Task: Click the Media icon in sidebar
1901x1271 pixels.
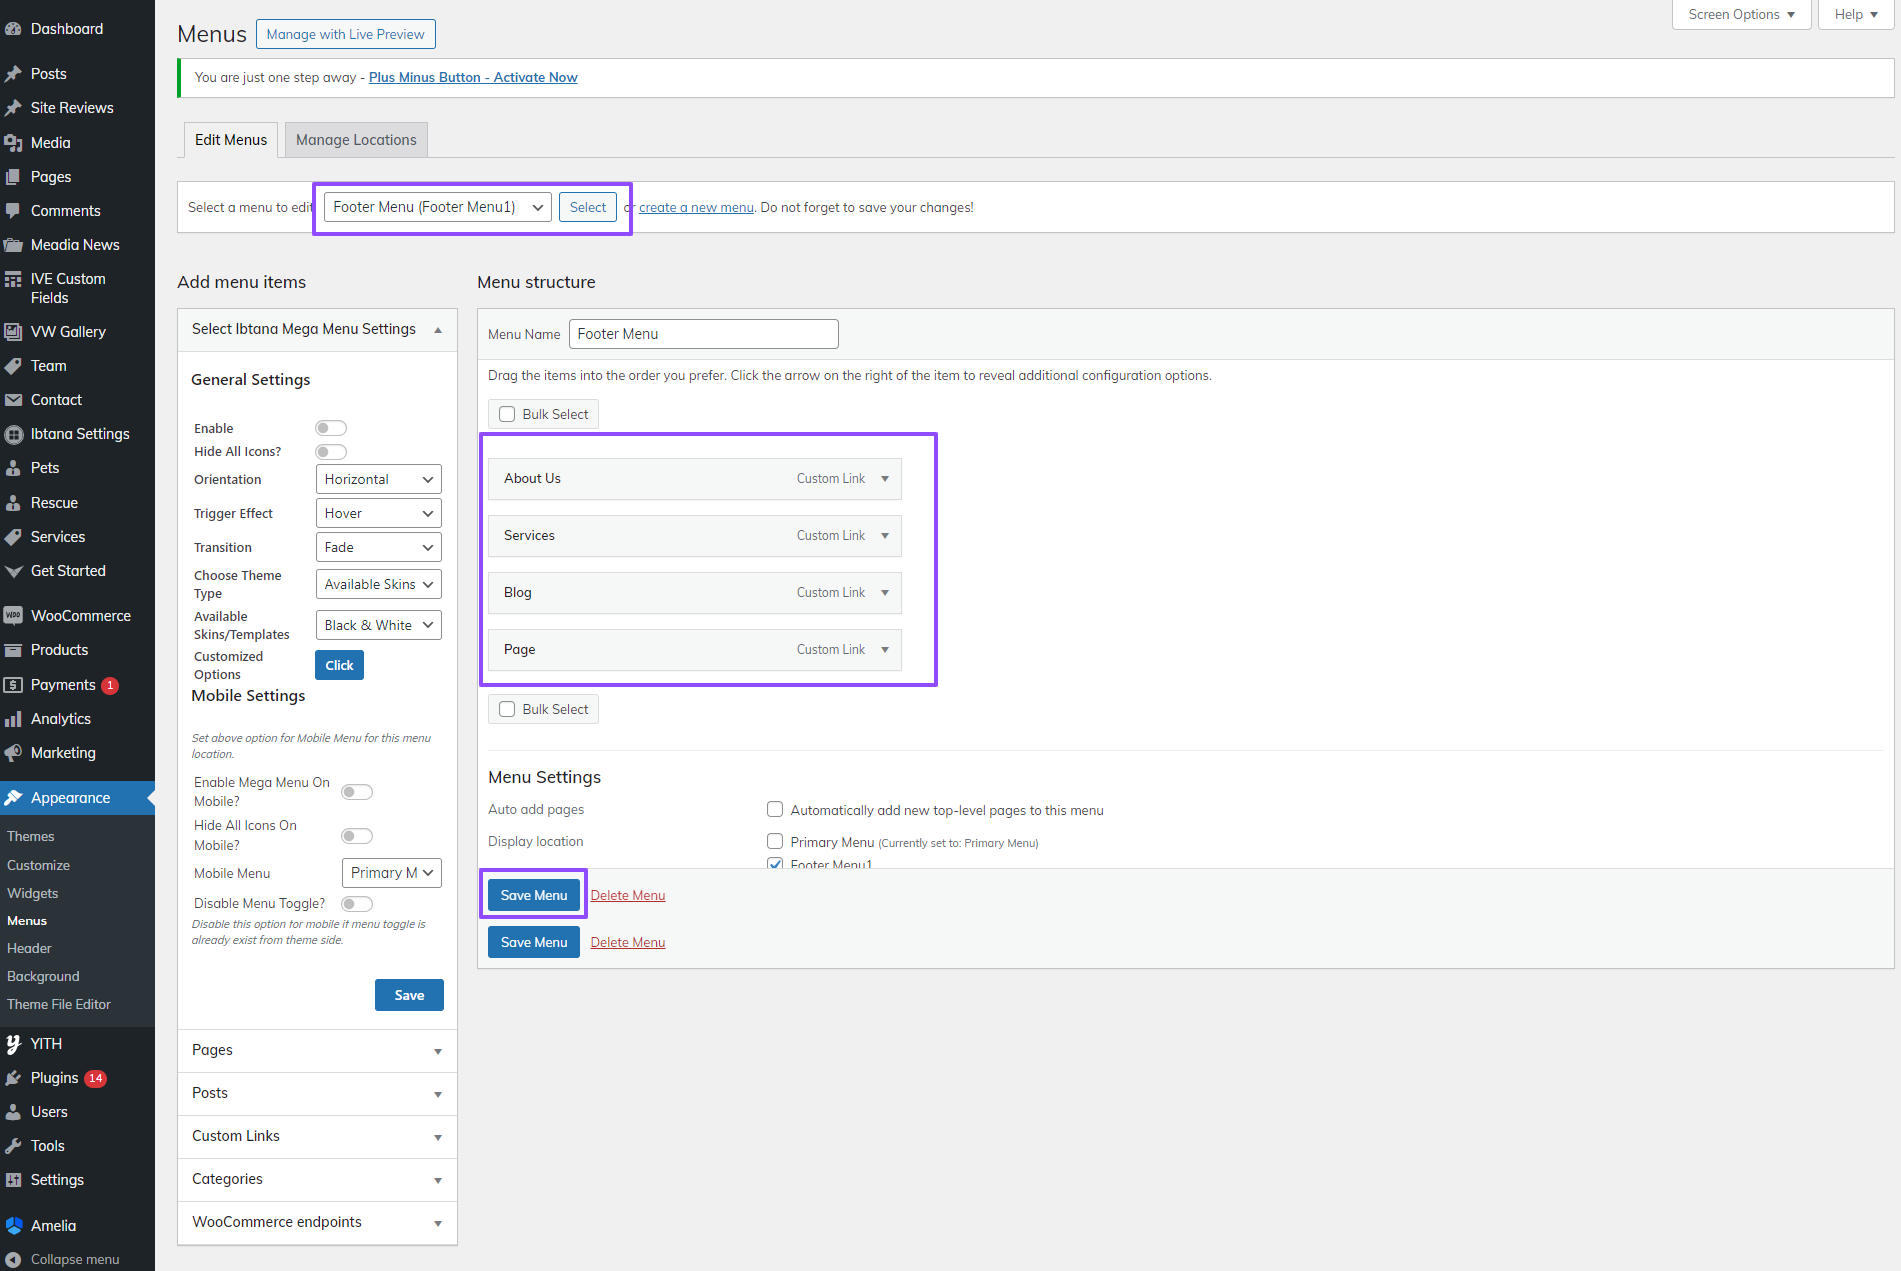Action: pyautogui.click(x=13, y=143)
